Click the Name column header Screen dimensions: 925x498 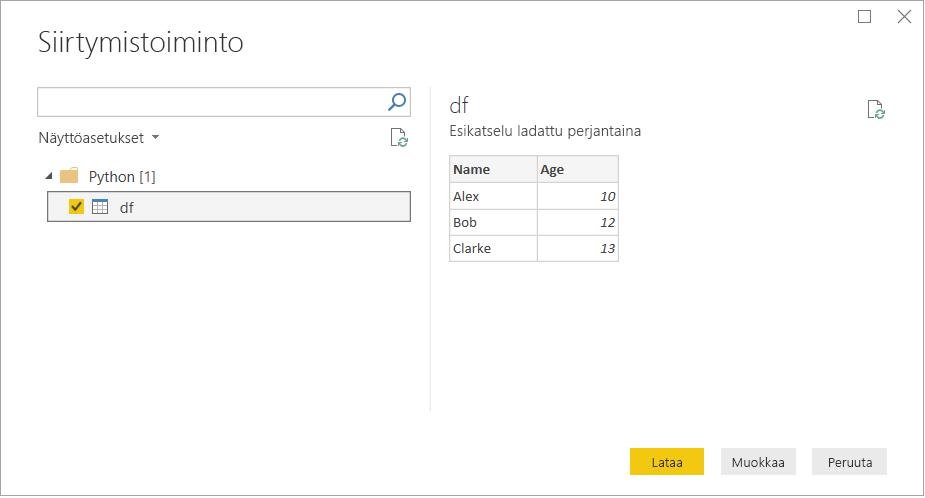(x=493, y=169)
